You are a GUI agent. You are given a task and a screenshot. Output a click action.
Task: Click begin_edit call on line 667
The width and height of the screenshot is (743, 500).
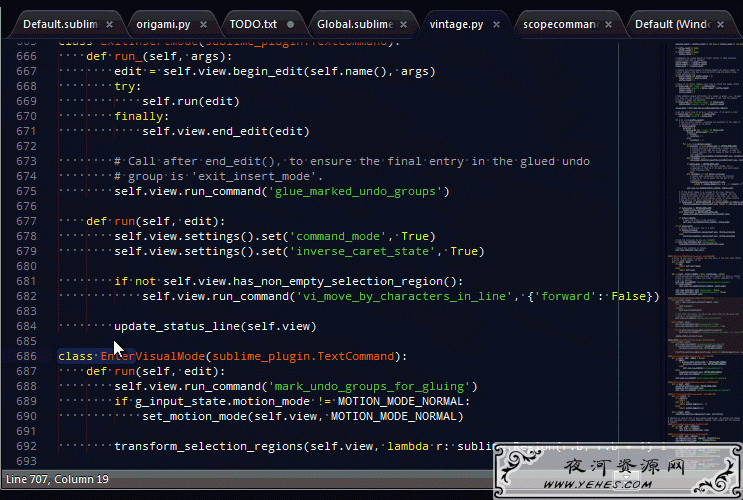tap(267, 72)
